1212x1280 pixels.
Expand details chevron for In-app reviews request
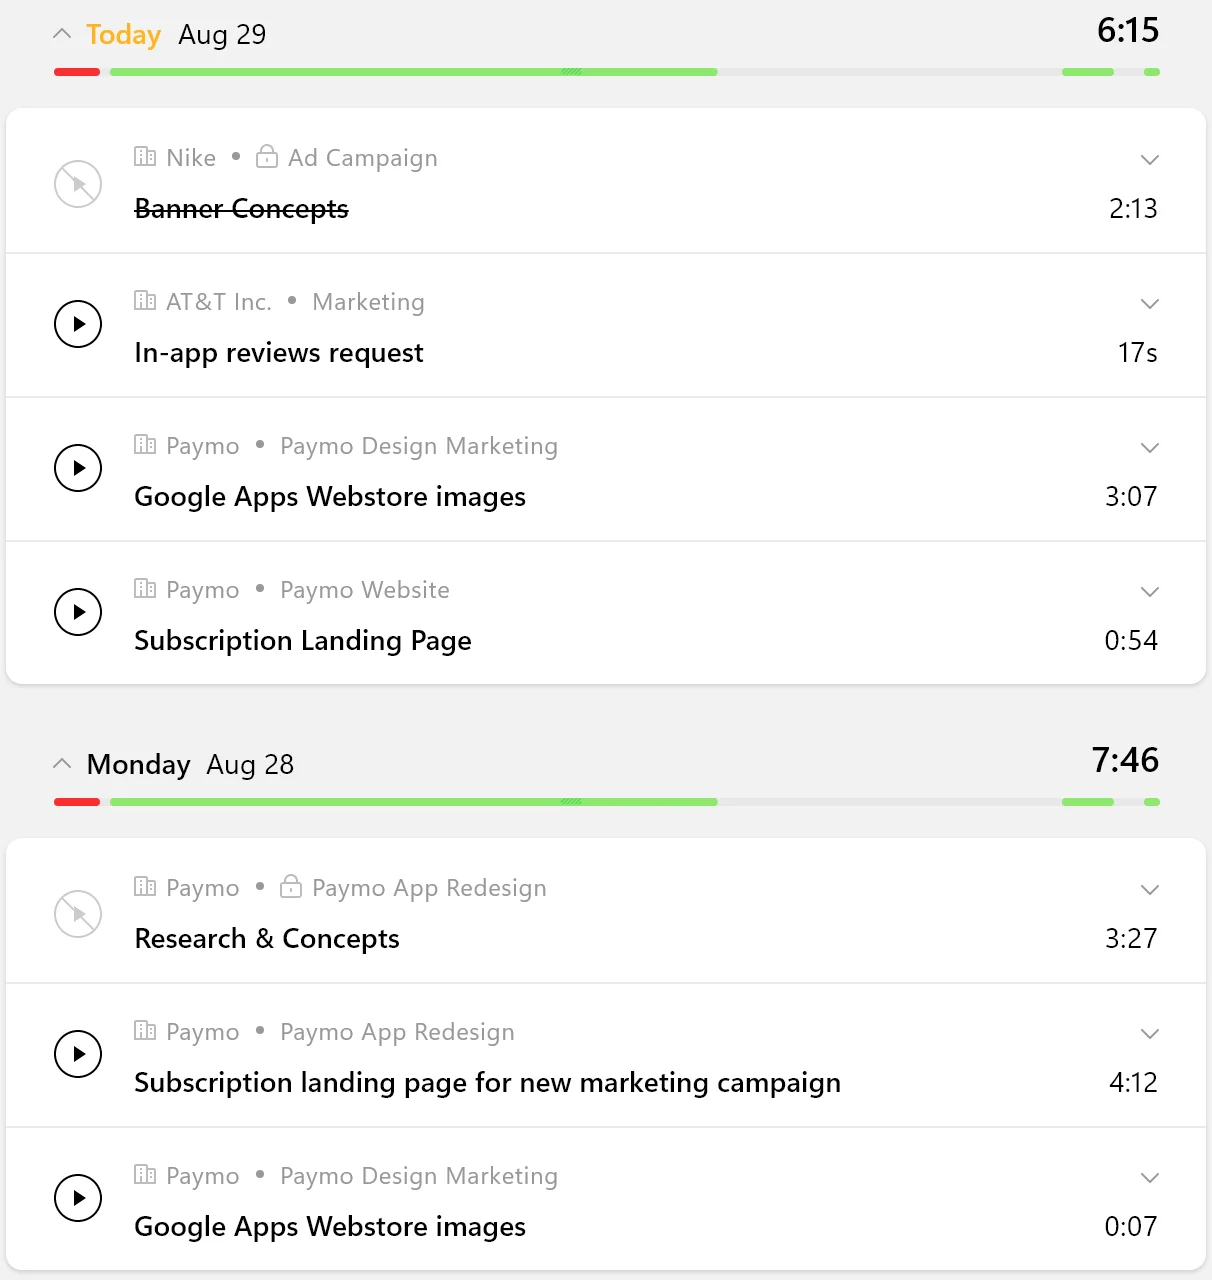[x=1150, y=304]
